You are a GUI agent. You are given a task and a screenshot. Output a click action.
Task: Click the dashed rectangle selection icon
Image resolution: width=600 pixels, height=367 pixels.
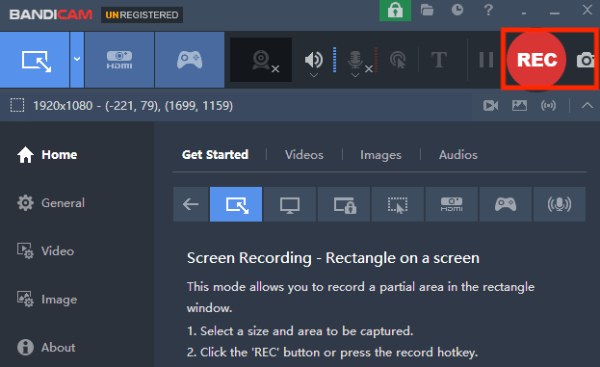pyautogui.click(x=17, y=105)
